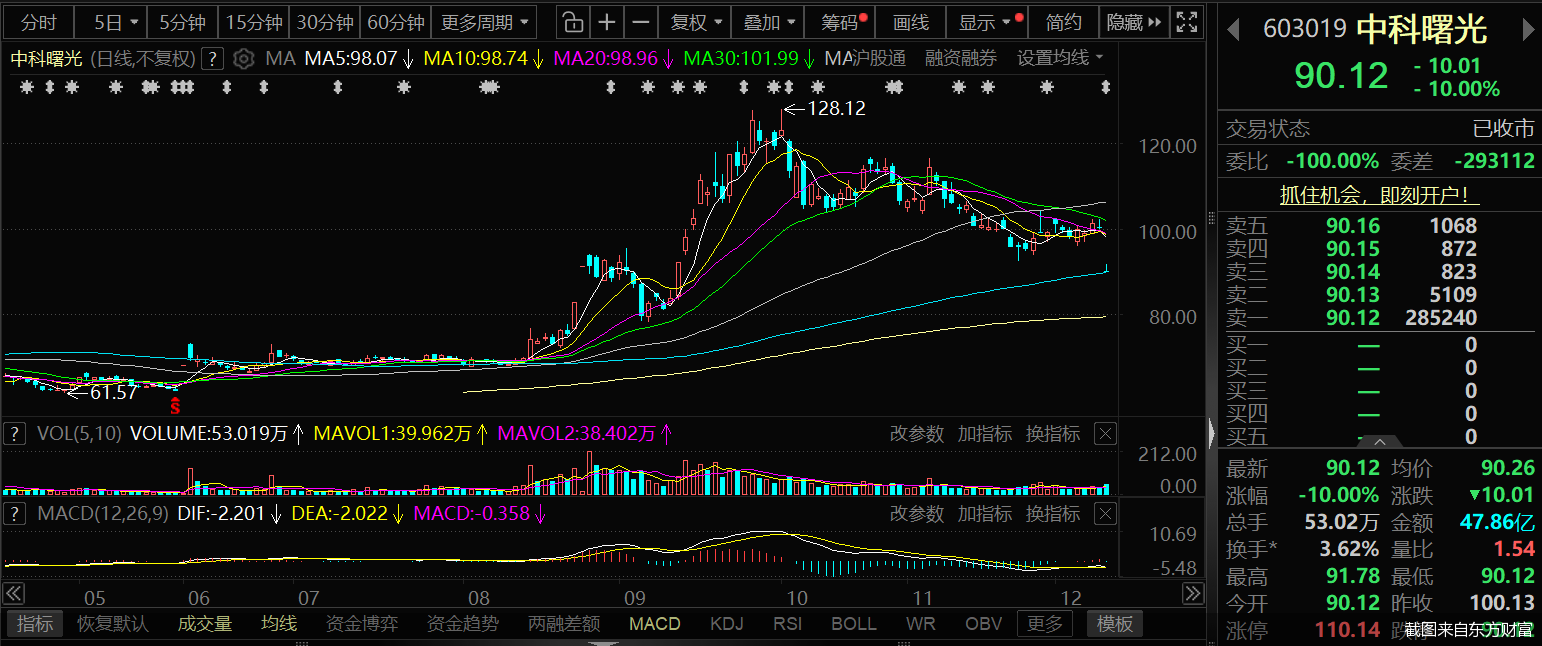Click the fullscreen expand icon
Image resolution: width=1542 pixels, height=646 pixels.
tap(1186, 22)
